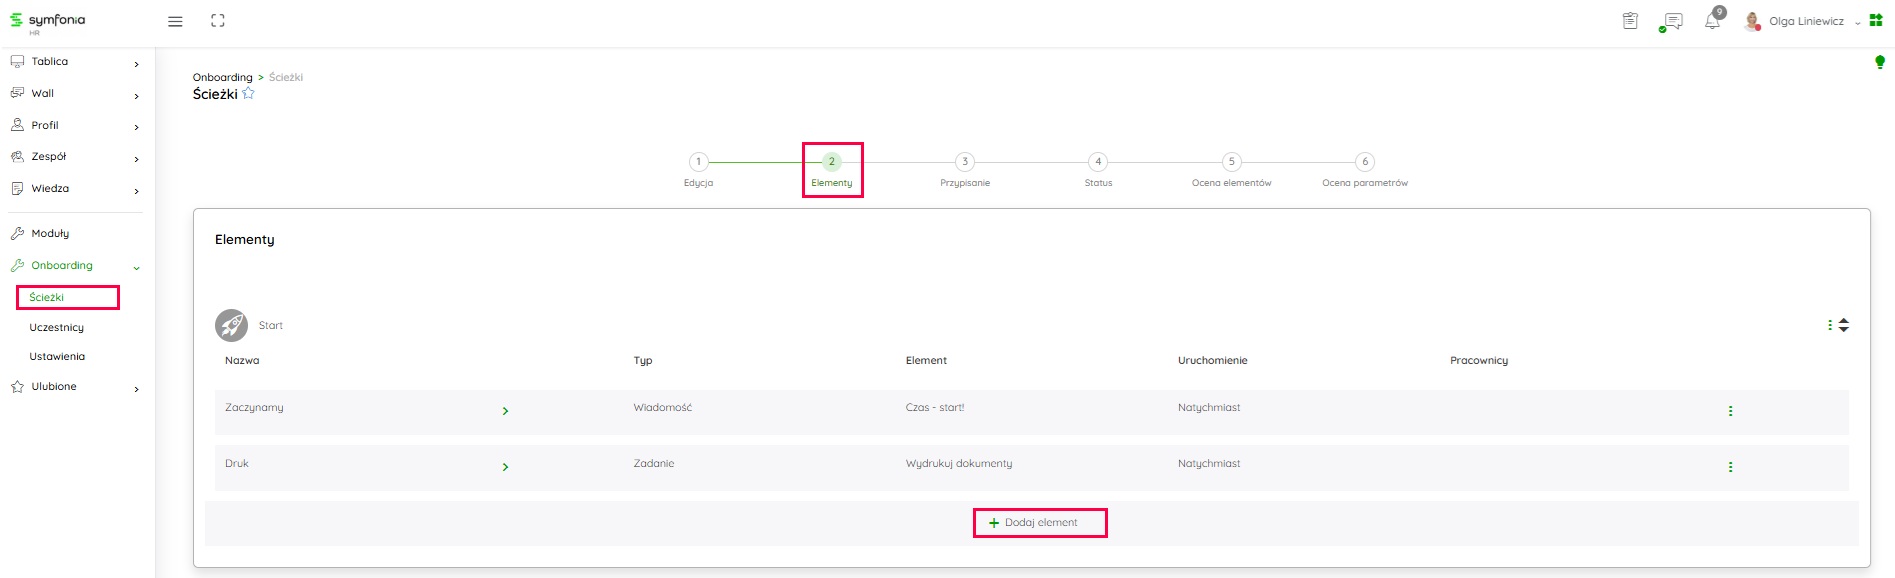Go to step 4 Status

click(1098, 162)
